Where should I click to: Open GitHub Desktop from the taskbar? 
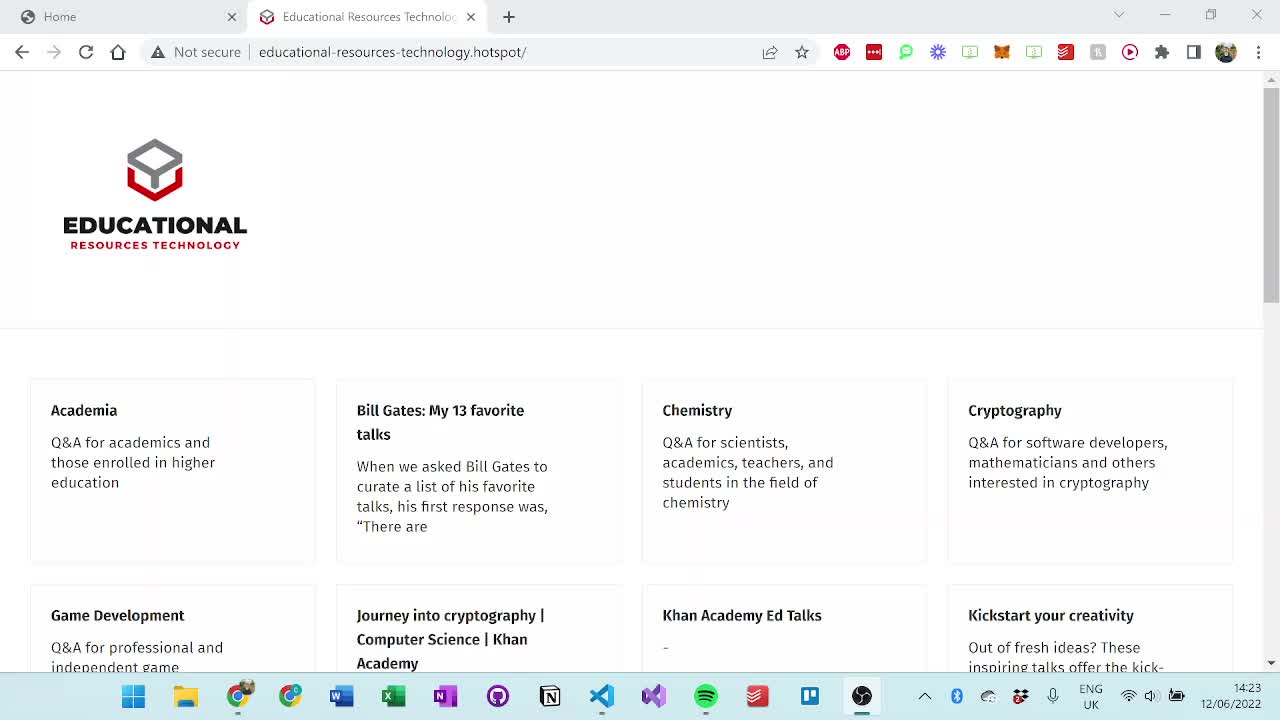pyautogui.click(x=497, y=696)
